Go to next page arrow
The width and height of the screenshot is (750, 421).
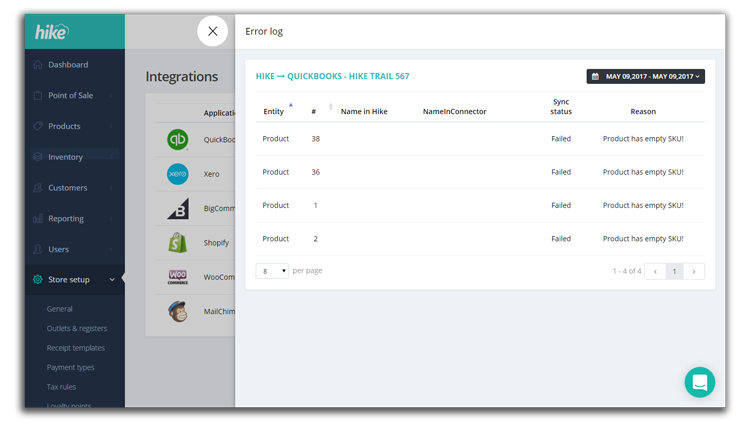[694, 271]
